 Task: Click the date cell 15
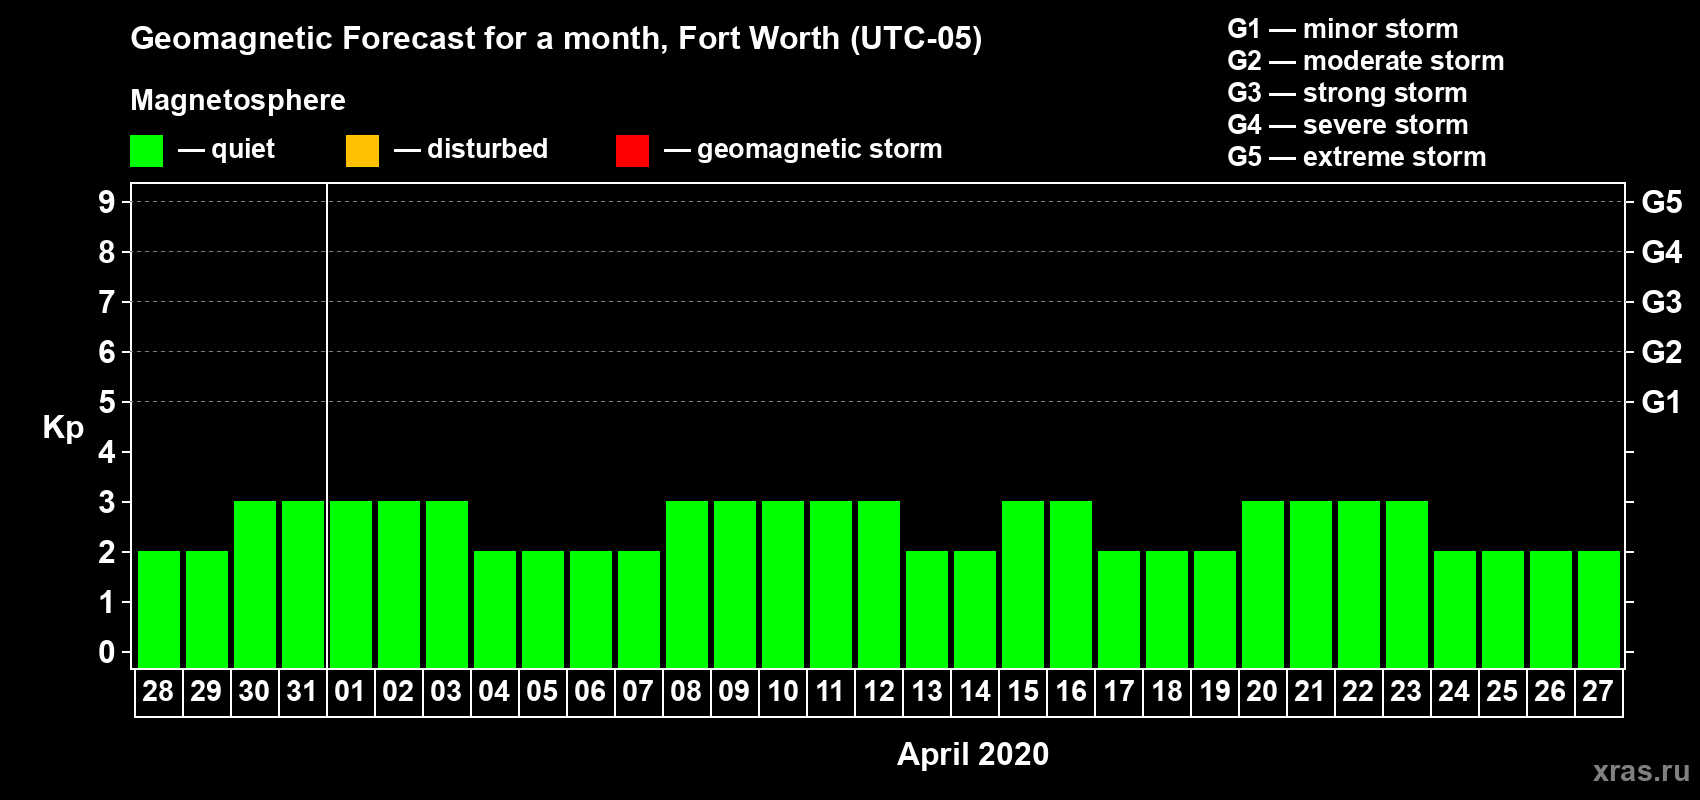tap(1022, 692)
